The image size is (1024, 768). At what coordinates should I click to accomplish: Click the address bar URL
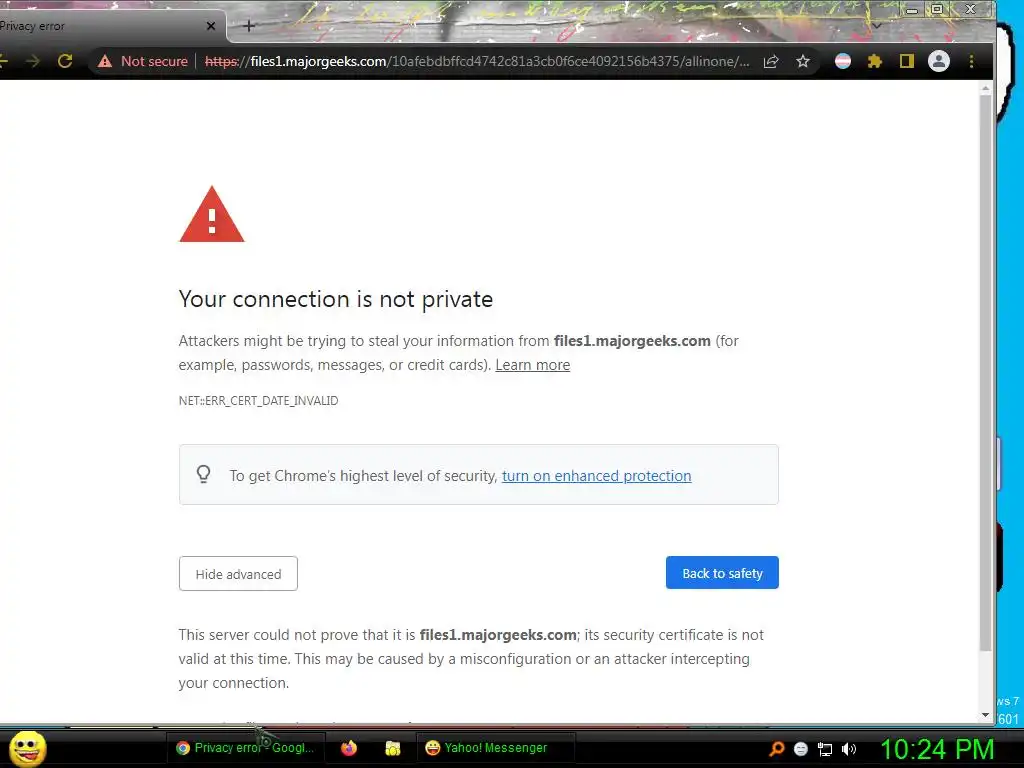tap(477, 61)
